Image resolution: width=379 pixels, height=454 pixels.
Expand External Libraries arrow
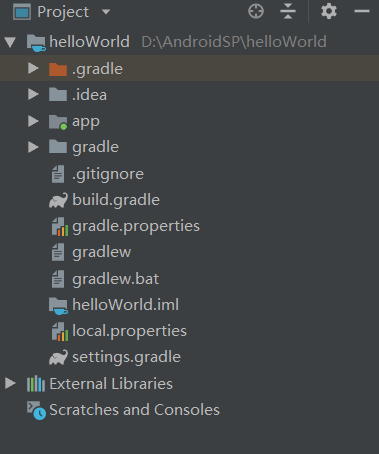tap(10, 383)
